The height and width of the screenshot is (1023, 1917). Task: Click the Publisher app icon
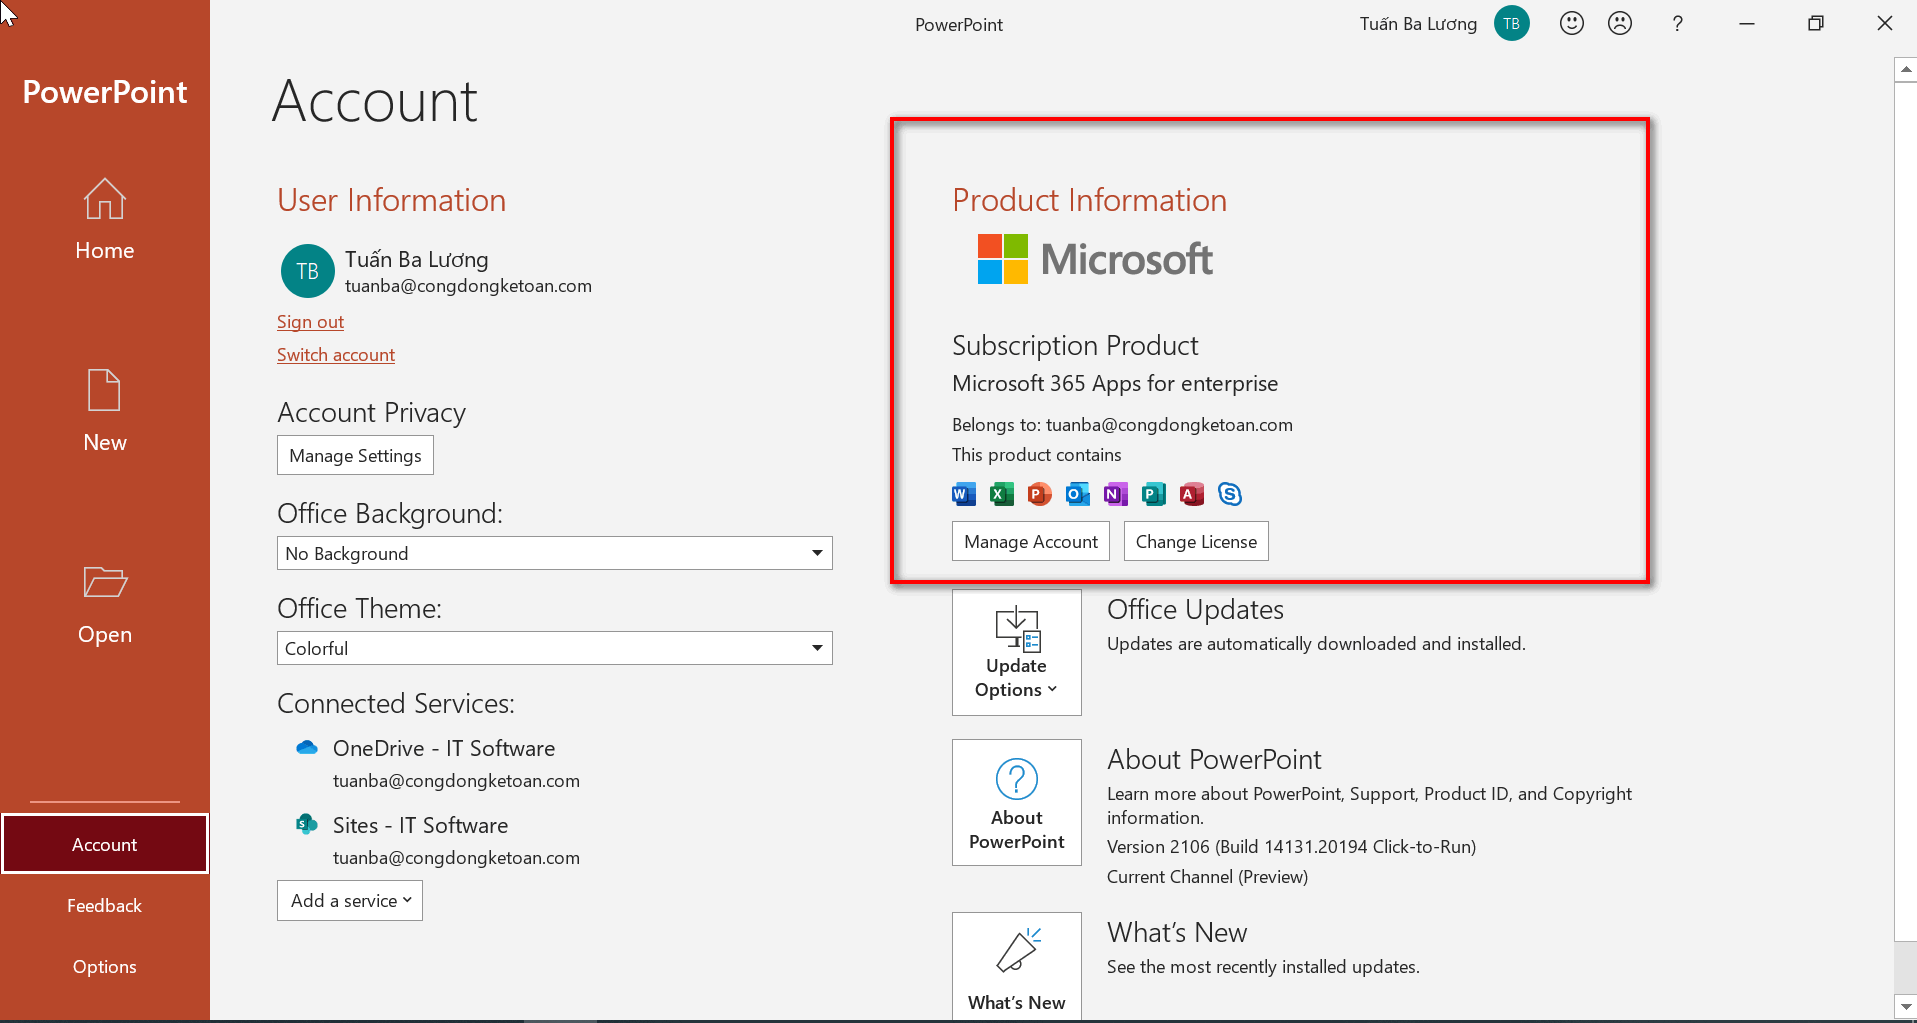click(x=1154, y=494)
